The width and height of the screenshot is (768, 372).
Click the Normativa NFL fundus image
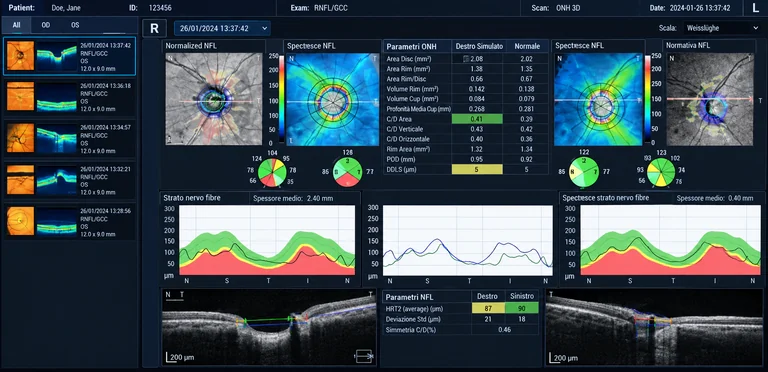click(x=710, y=99)
